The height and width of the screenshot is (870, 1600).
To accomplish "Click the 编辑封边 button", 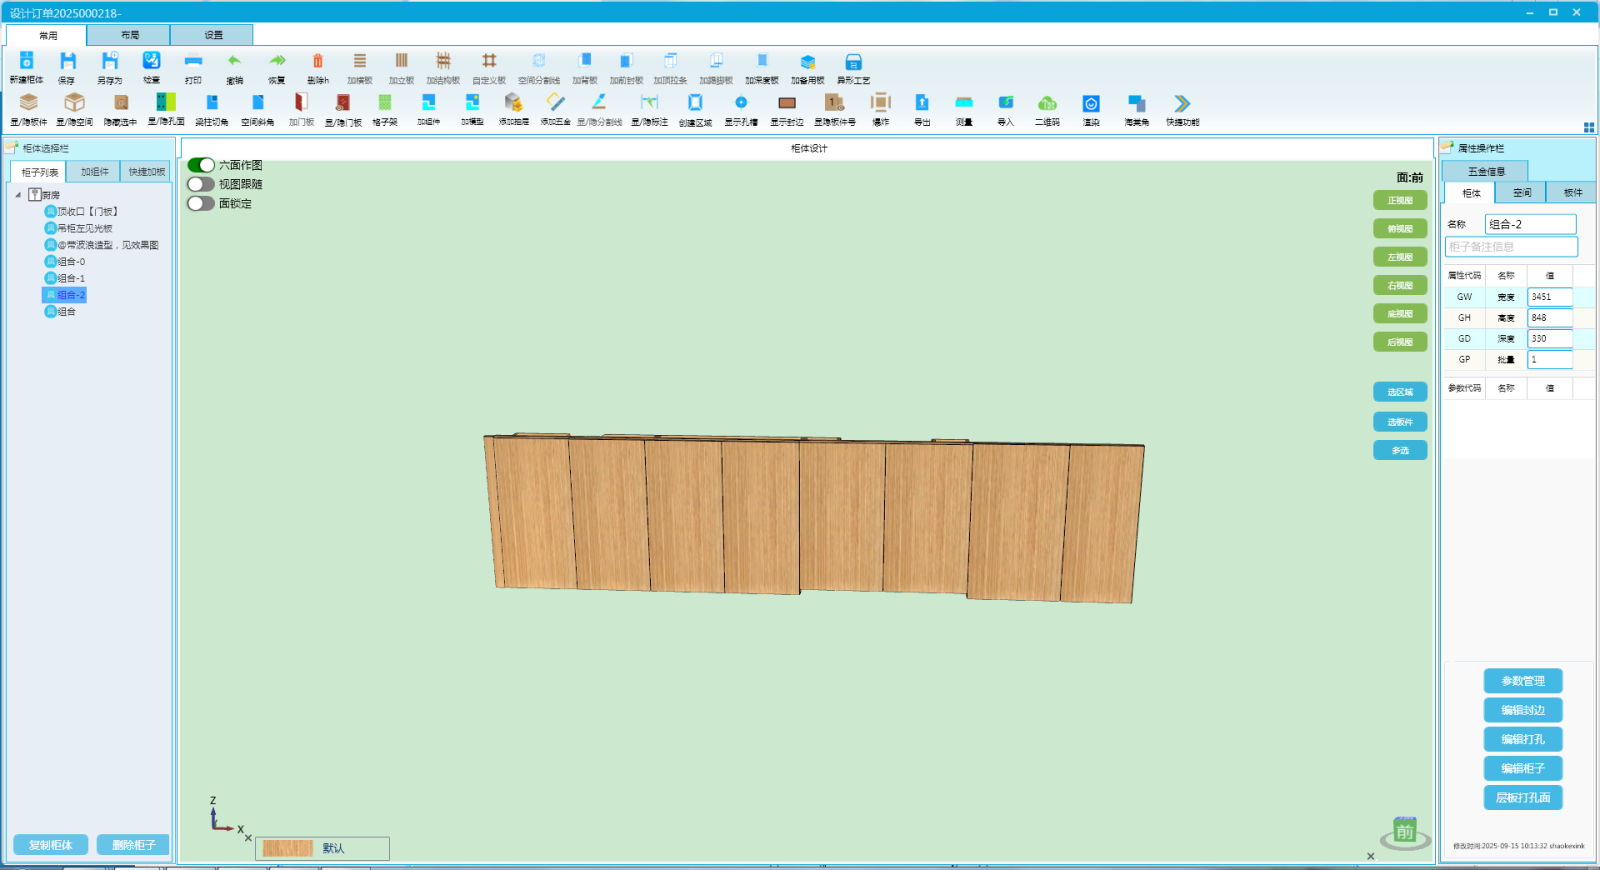I will [1522, 710].
